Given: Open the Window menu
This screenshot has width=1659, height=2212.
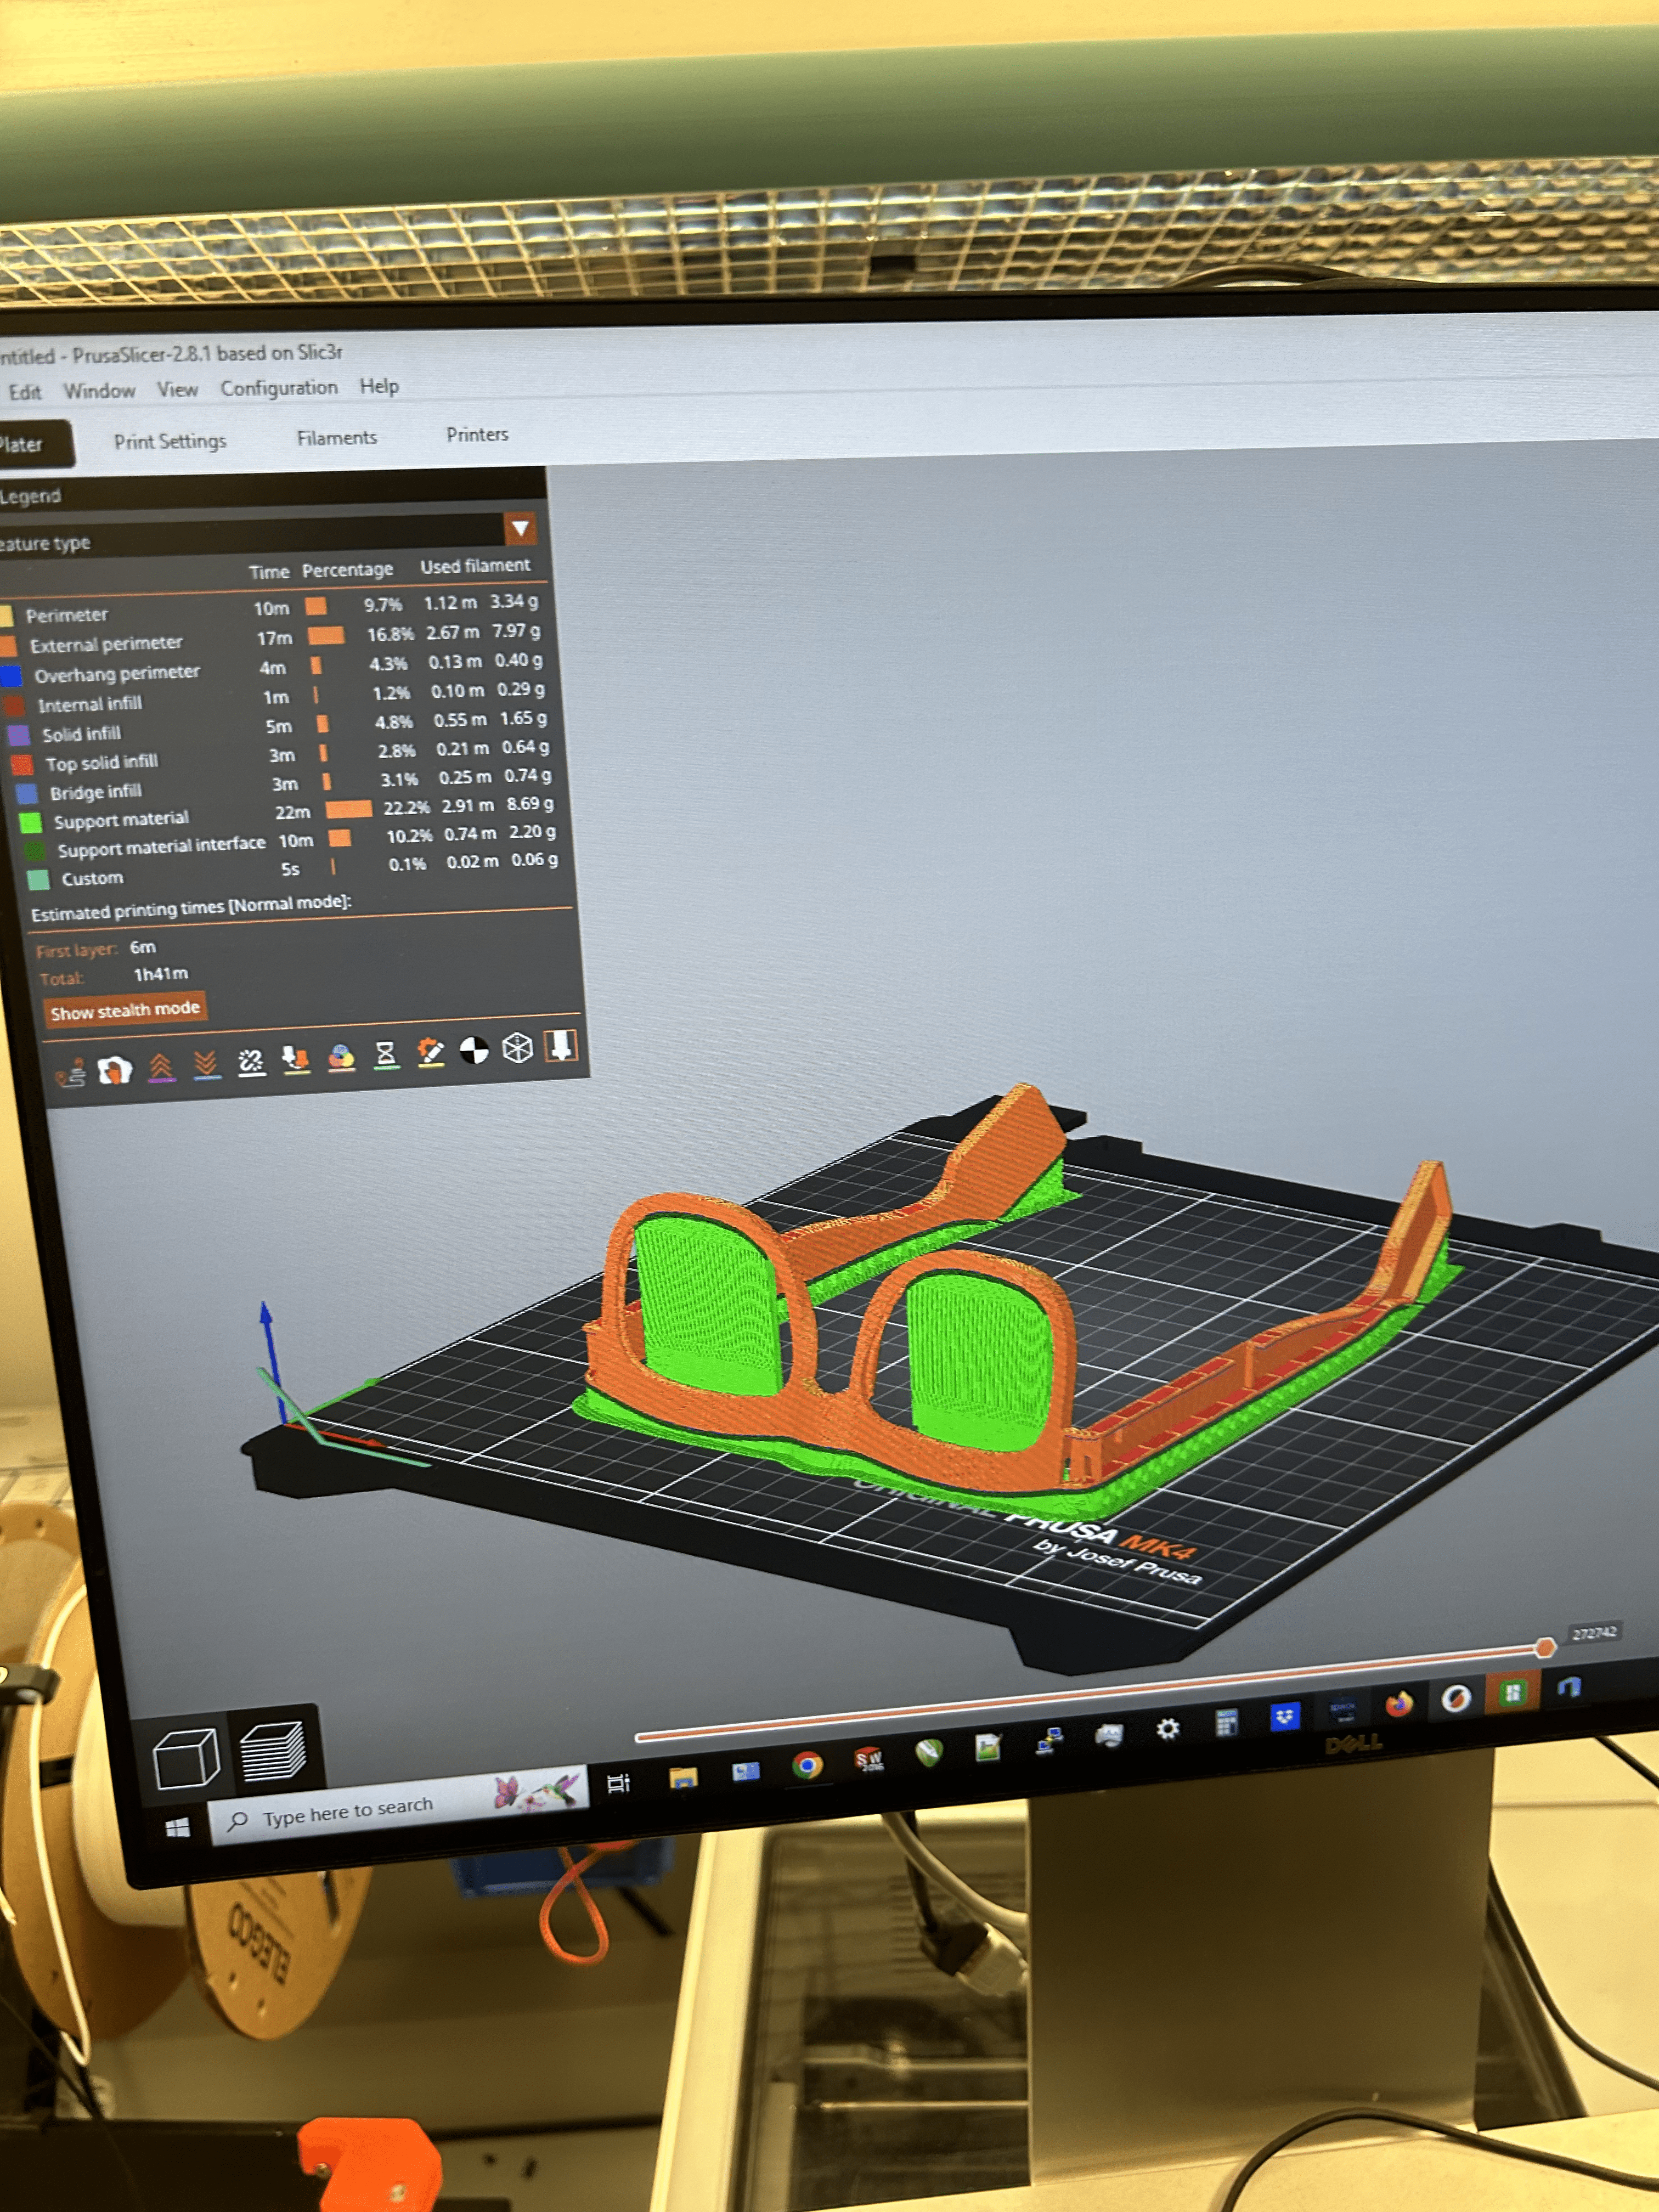Looking at the screenshot, I should 99,390.
